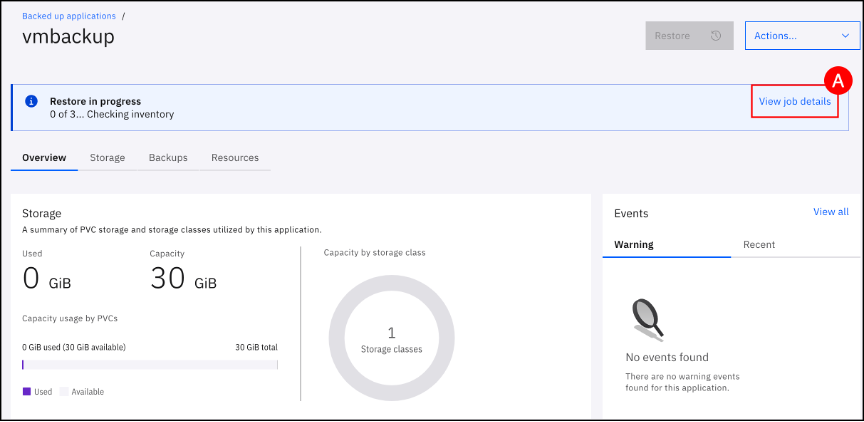Click the purple Used legend swatch
The image size is (864, 422).
(27, 392)
